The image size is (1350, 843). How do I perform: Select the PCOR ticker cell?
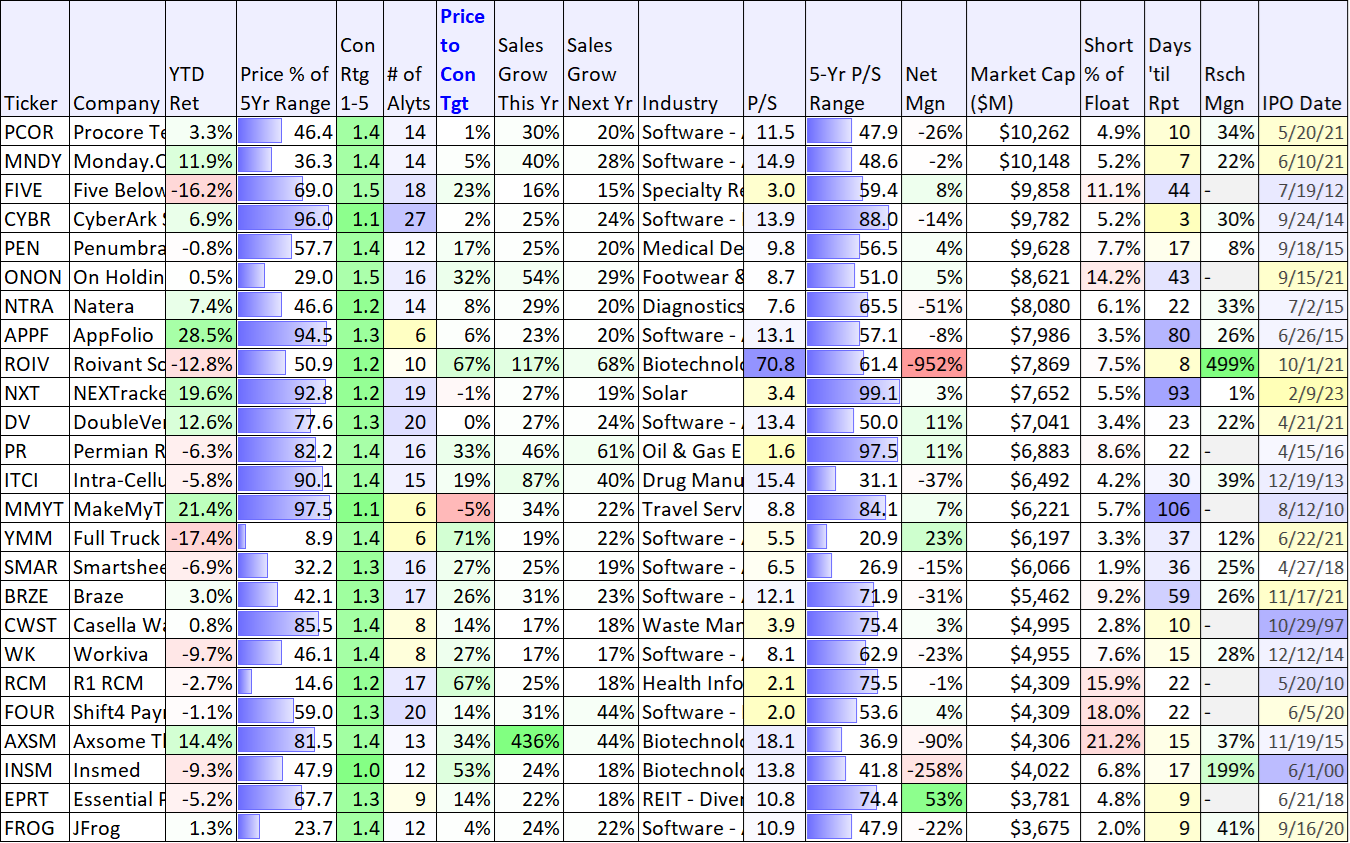[x=35, y=132]
